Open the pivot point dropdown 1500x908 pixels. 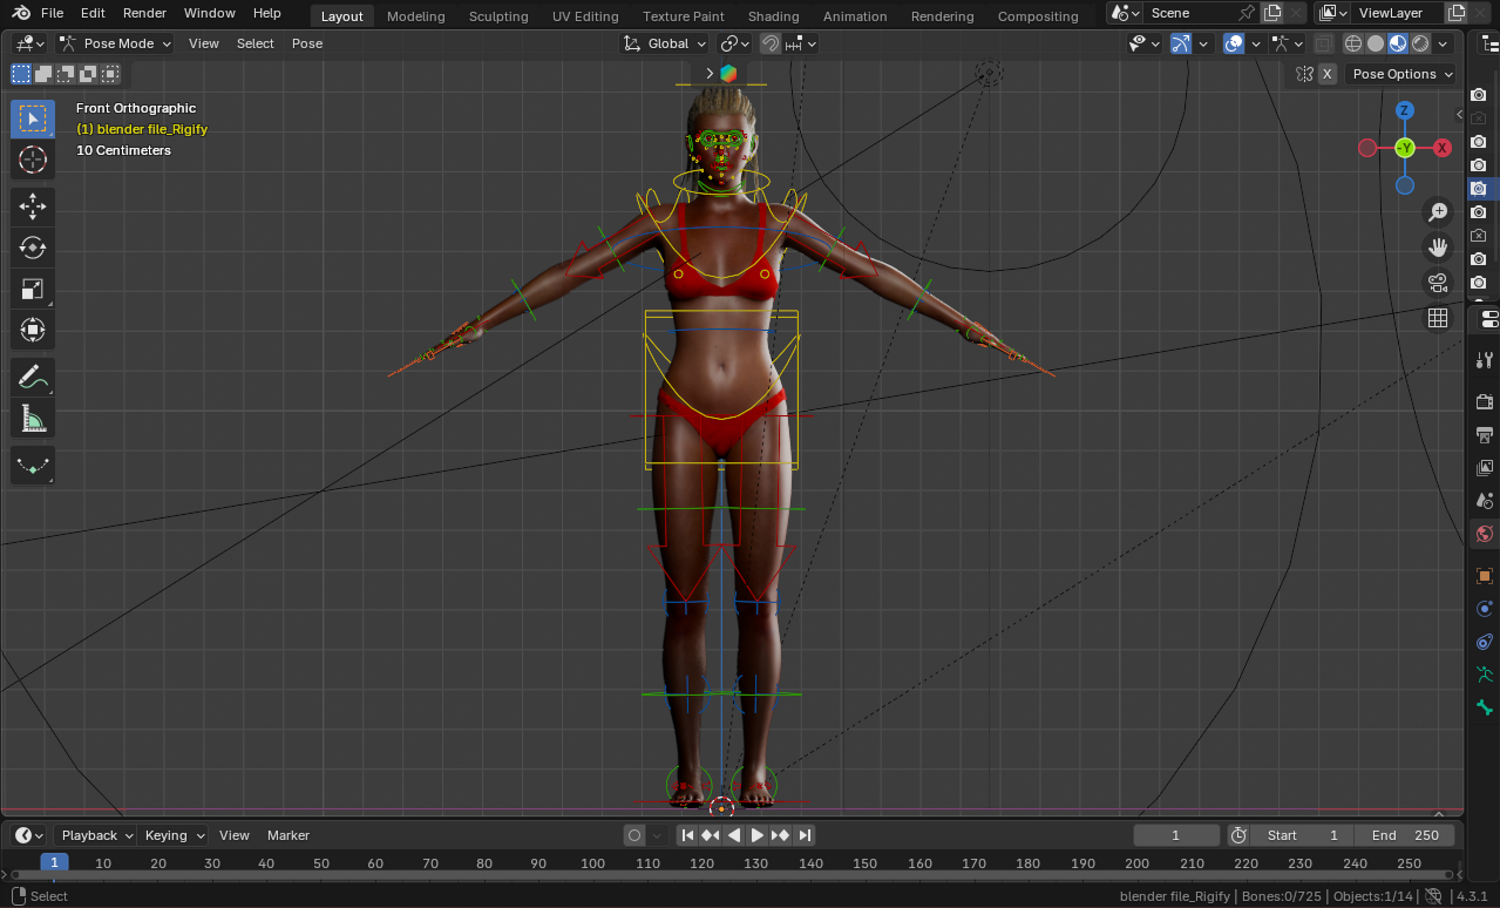point(735,44)
